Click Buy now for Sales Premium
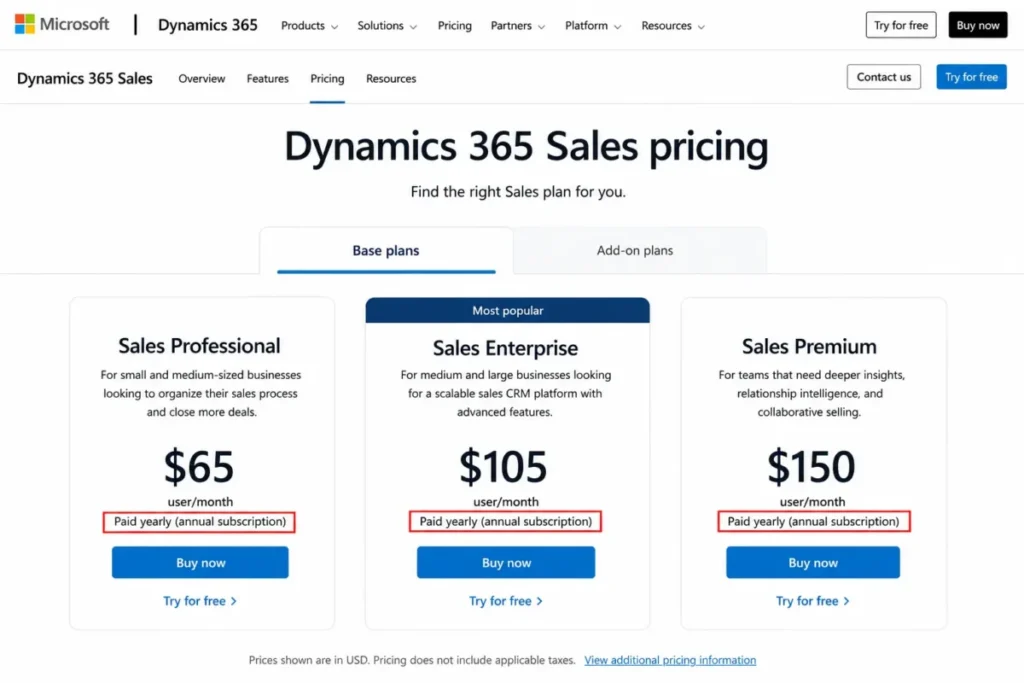 pyautogui.click(x=813, y=562)
